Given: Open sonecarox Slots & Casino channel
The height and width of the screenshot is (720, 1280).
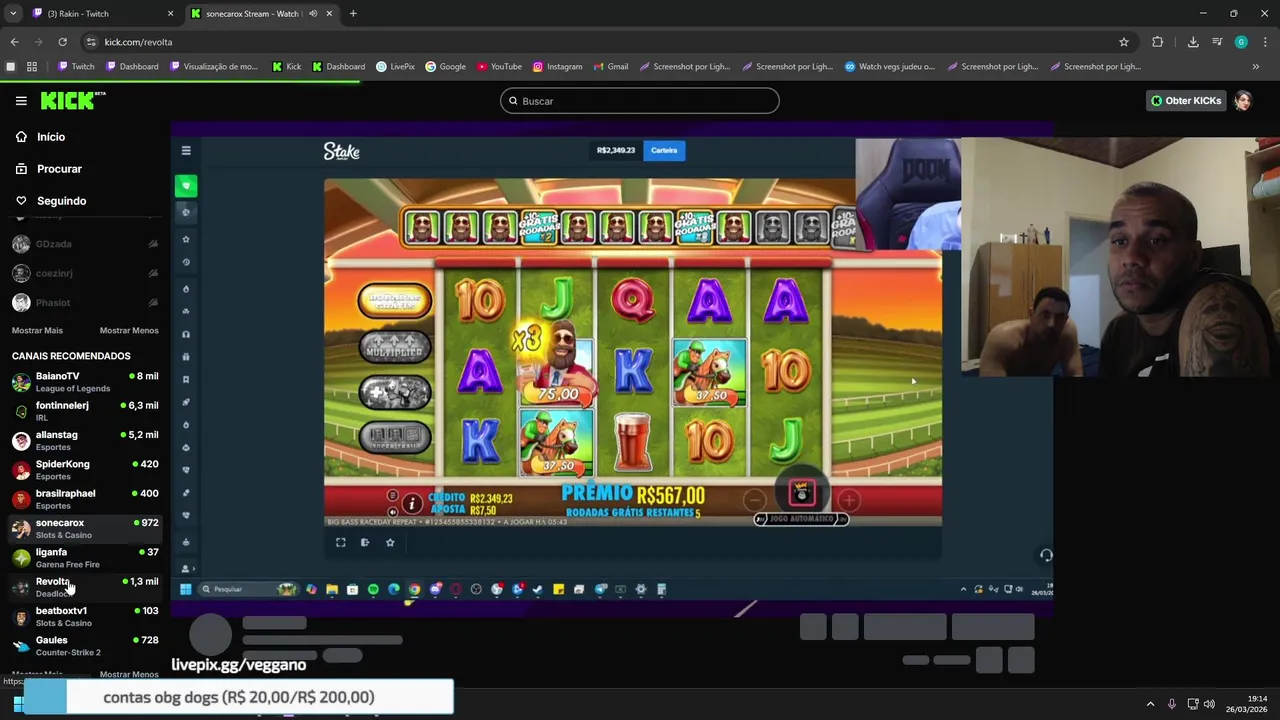Looking at the screenshot, I should point(85,528).
